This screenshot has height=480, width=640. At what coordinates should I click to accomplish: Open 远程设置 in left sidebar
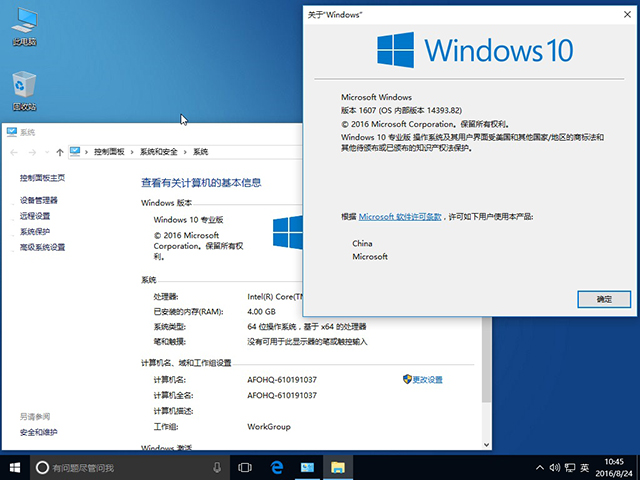pyautogui.click(x=35, y=216)
